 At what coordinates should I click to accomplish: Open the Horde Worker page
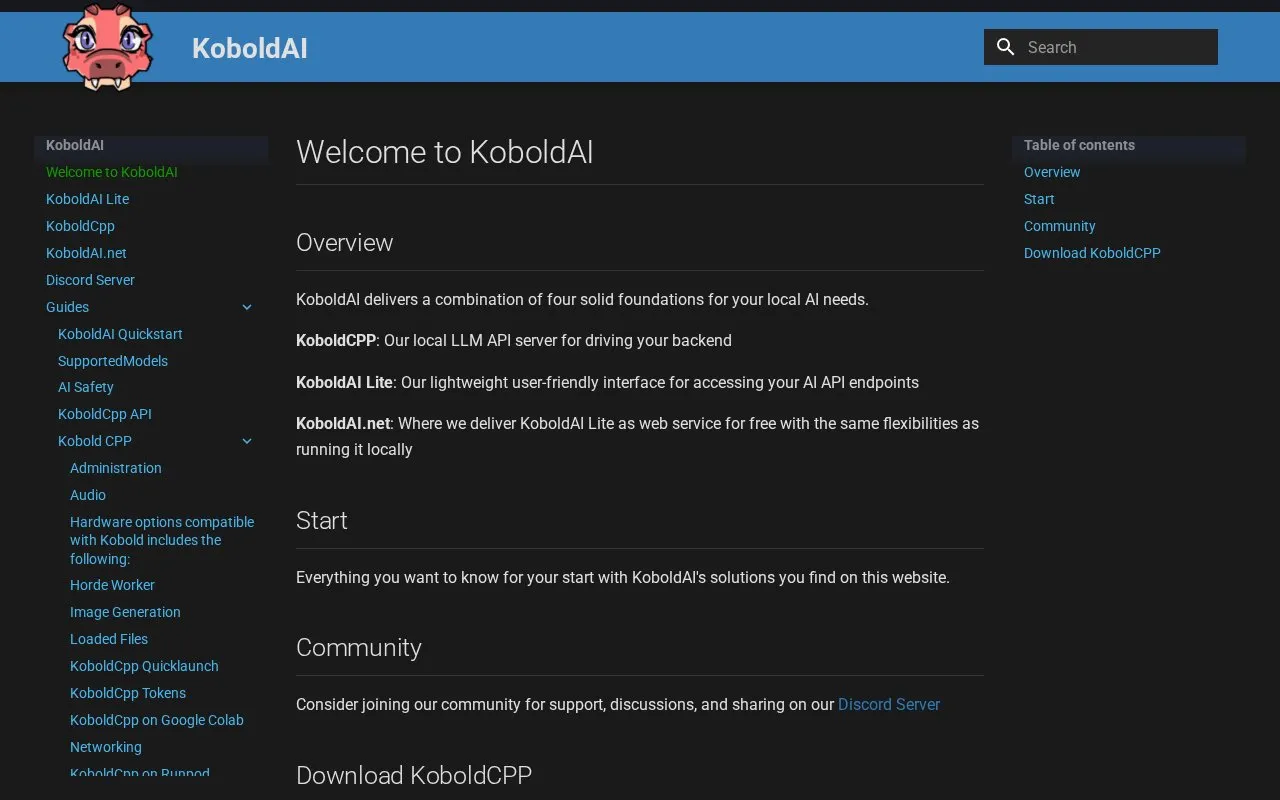pyautogui.click(x=112, y=585)
